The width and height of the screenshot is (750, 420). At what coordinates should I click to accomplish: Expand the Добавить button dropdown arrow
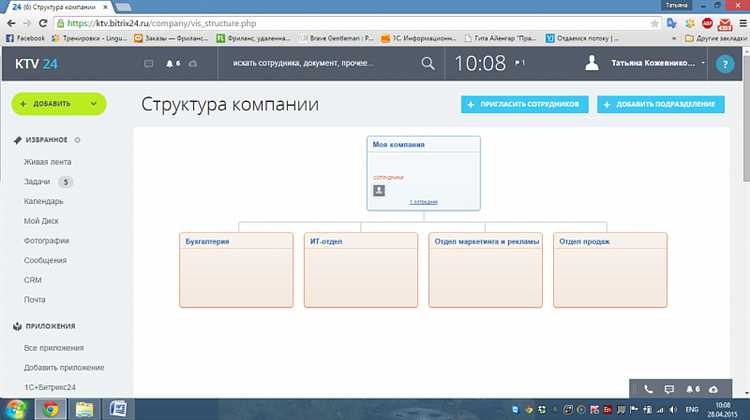[94, 104]
